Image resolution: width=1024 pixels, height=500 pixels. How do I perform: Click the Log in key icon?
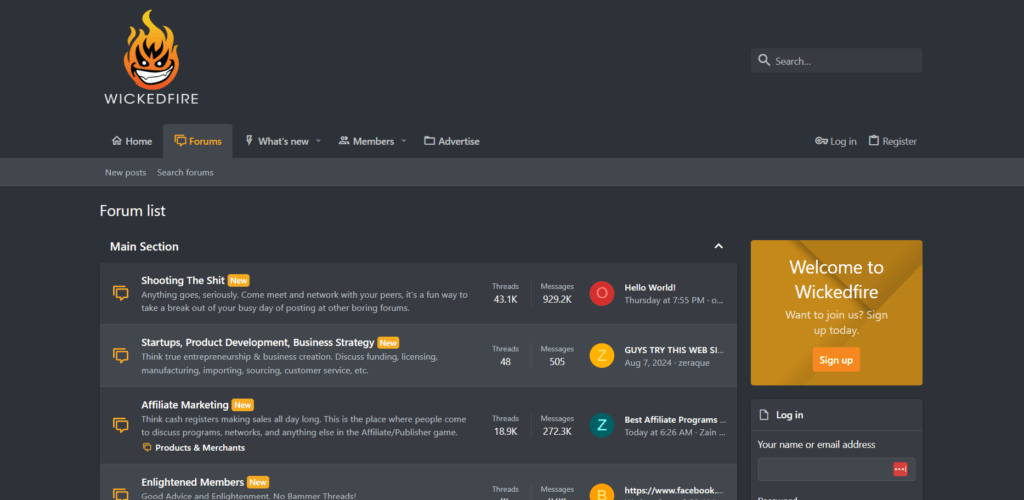point(822,141)
